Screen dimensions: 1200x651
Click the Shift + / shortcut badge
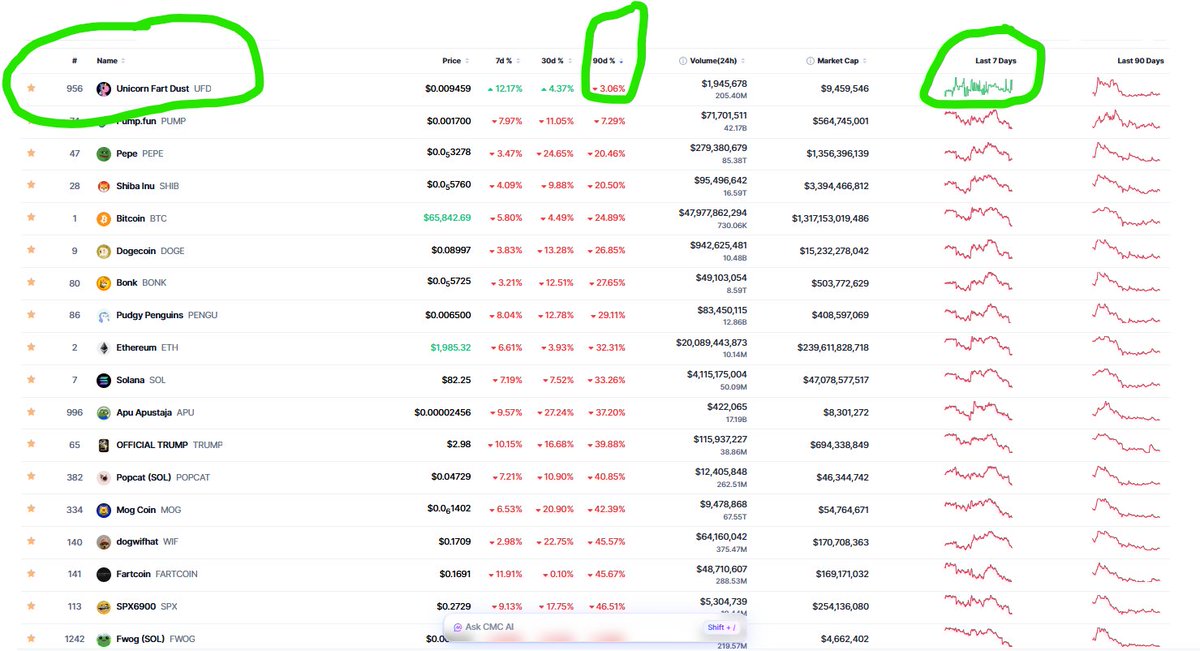pos(721,627)
